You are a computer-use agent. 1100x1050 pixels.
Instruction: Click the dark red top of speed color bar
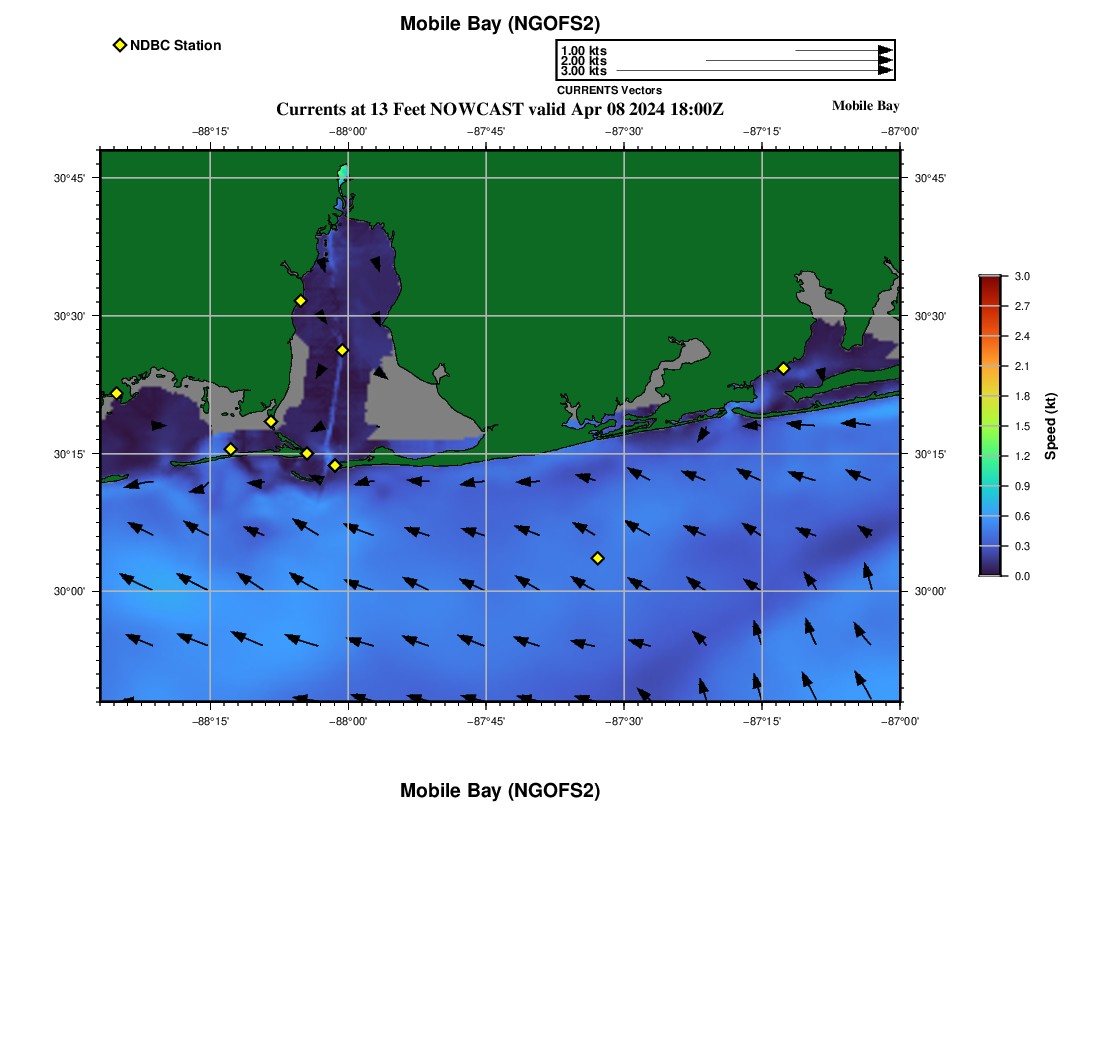coord(989,283)
